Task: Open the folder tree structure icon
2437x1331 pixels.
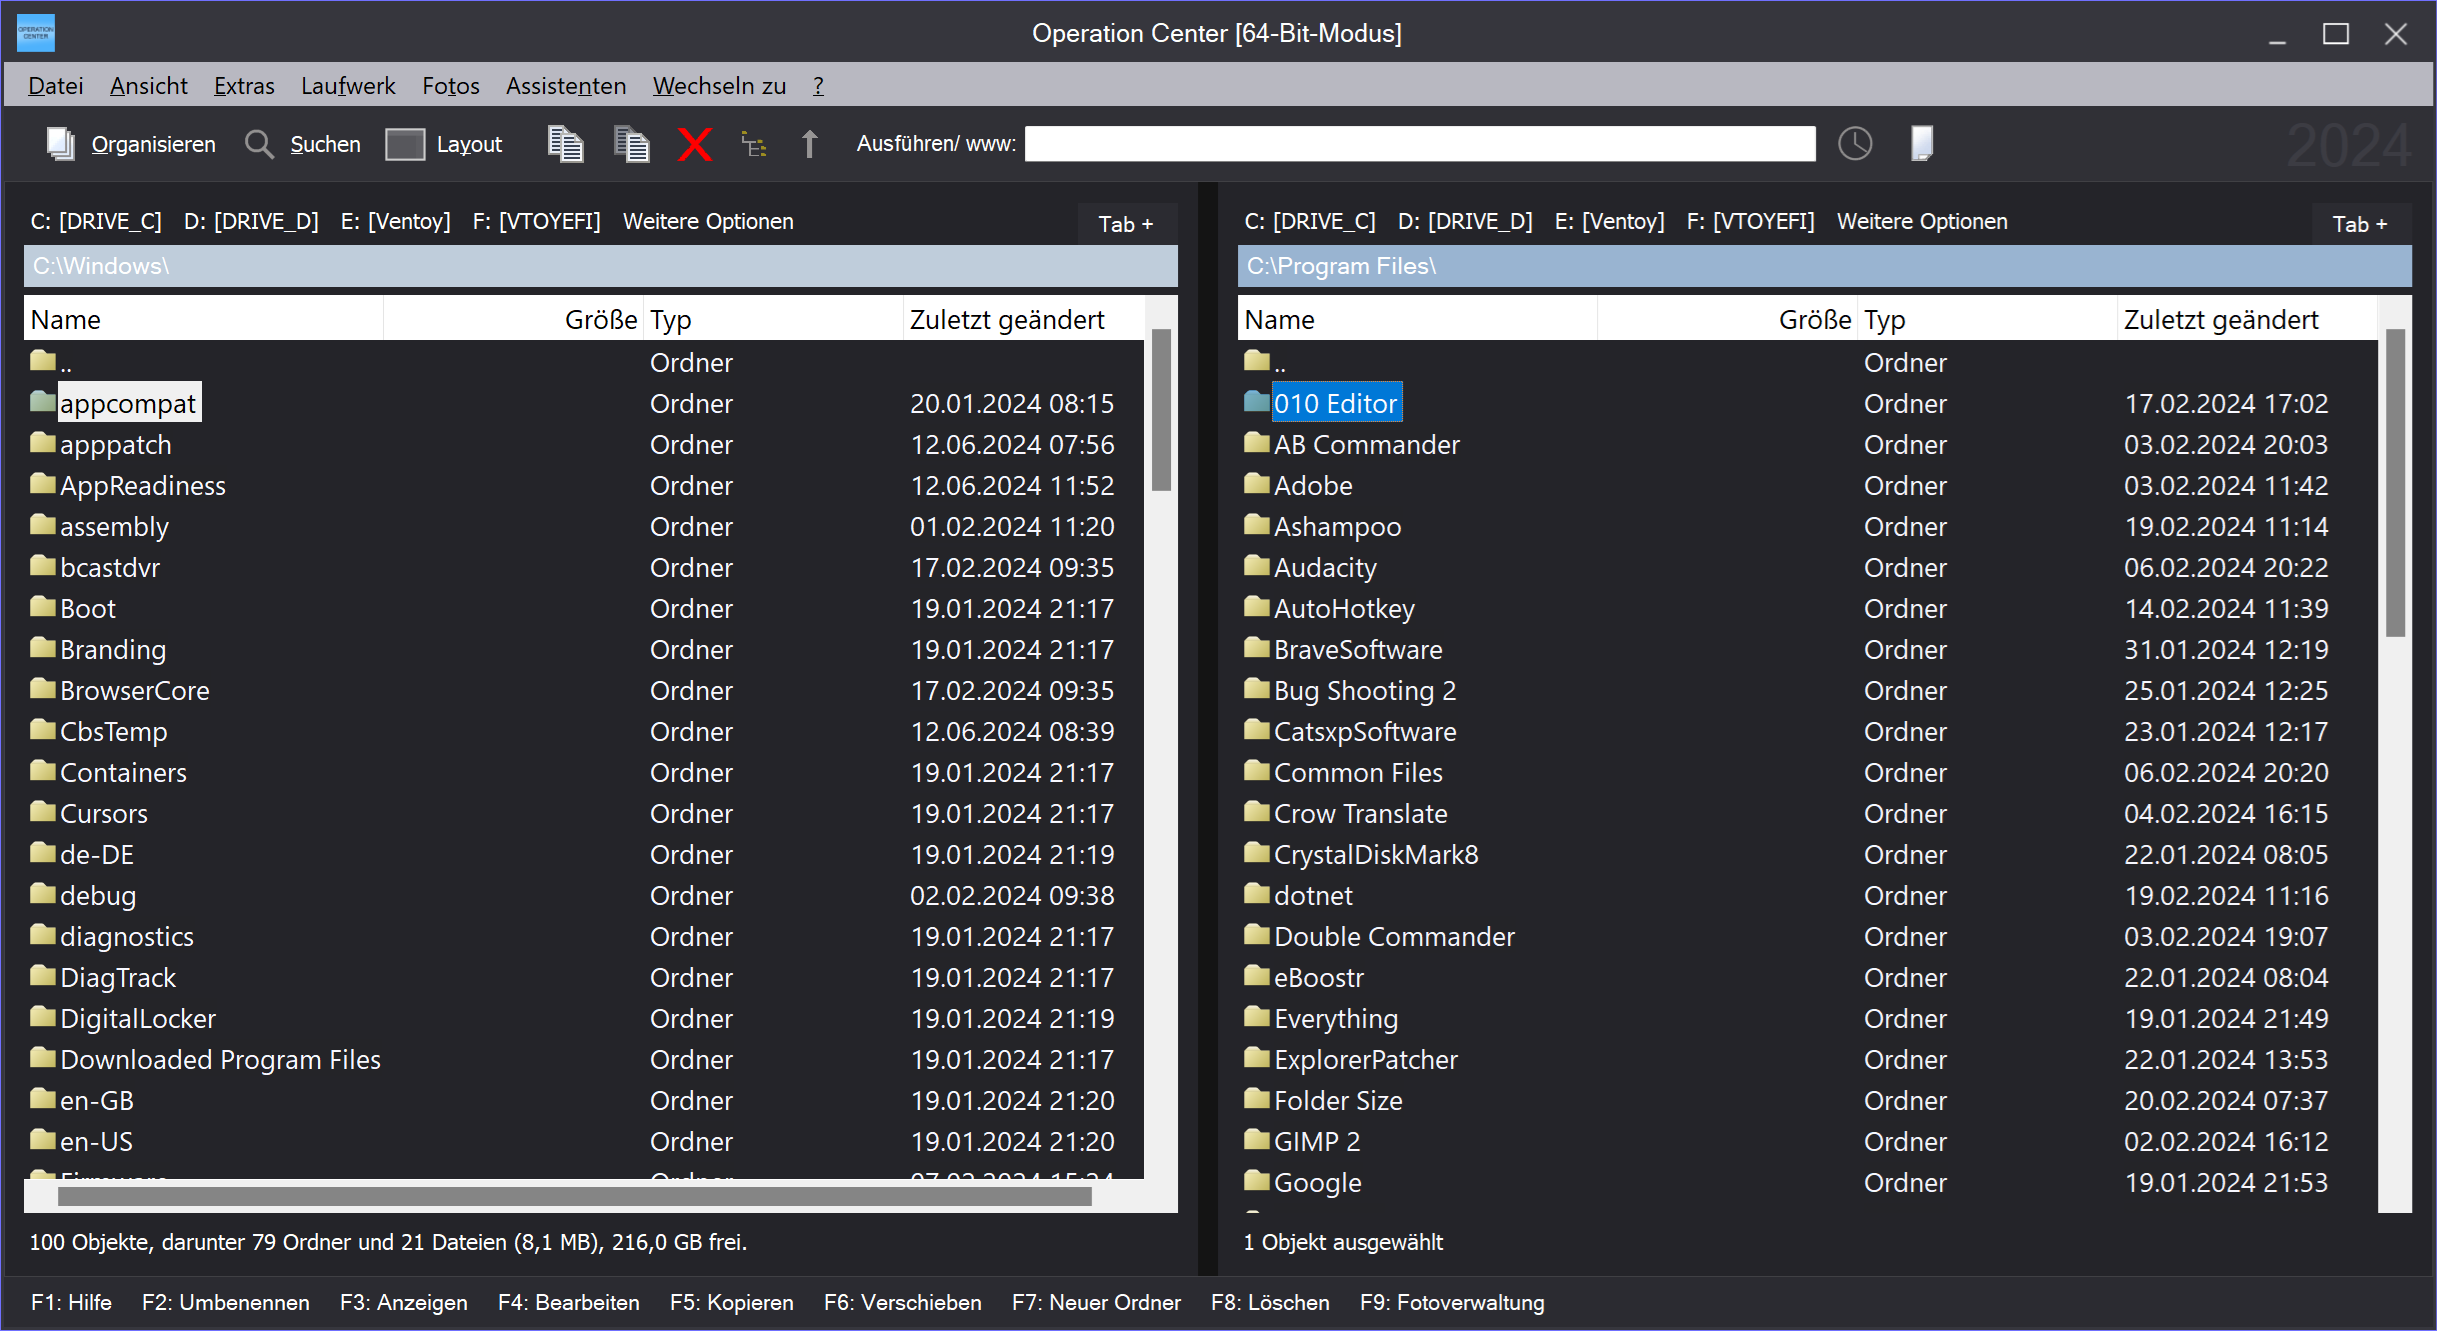Action: pyautogui.click(x=753, y=144)
